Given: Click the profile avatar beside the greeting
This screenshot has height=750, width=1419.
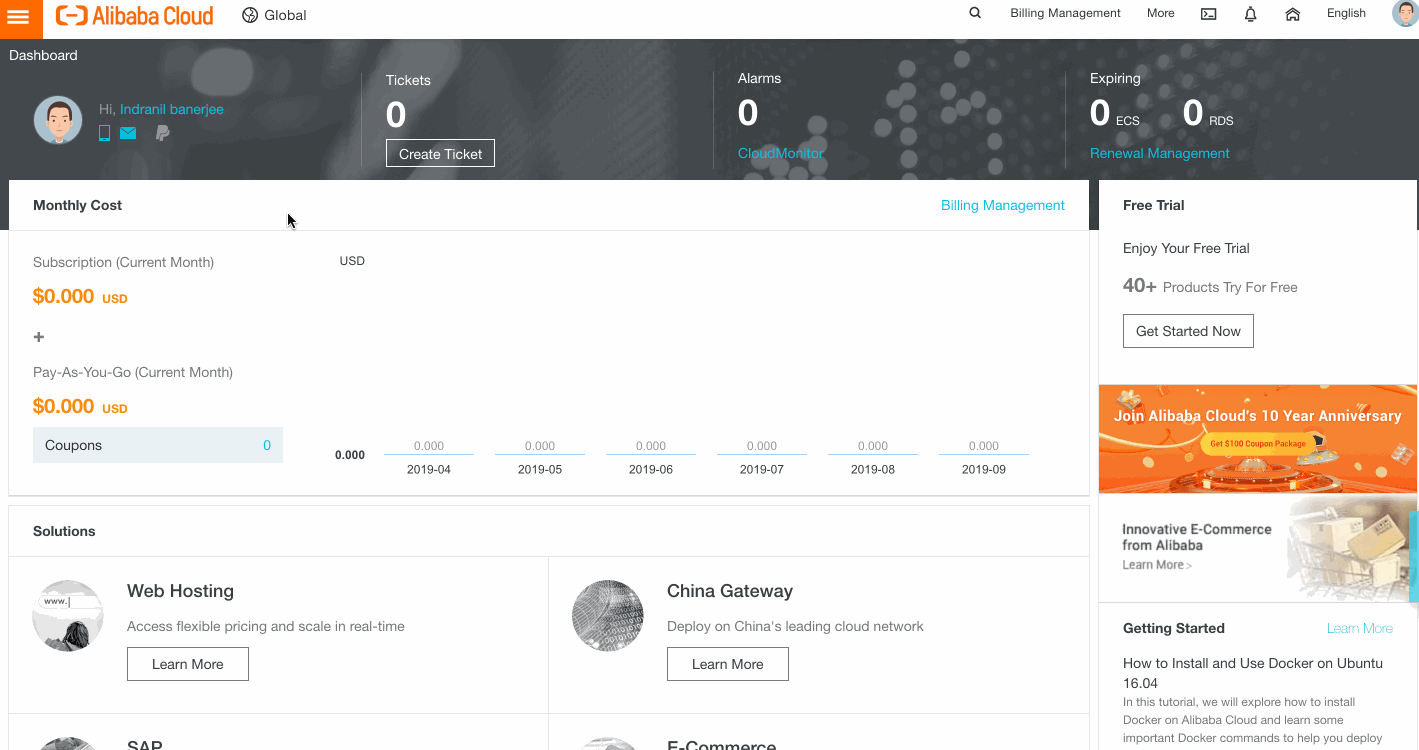Looking at the screenshot, I should (58, 120).
